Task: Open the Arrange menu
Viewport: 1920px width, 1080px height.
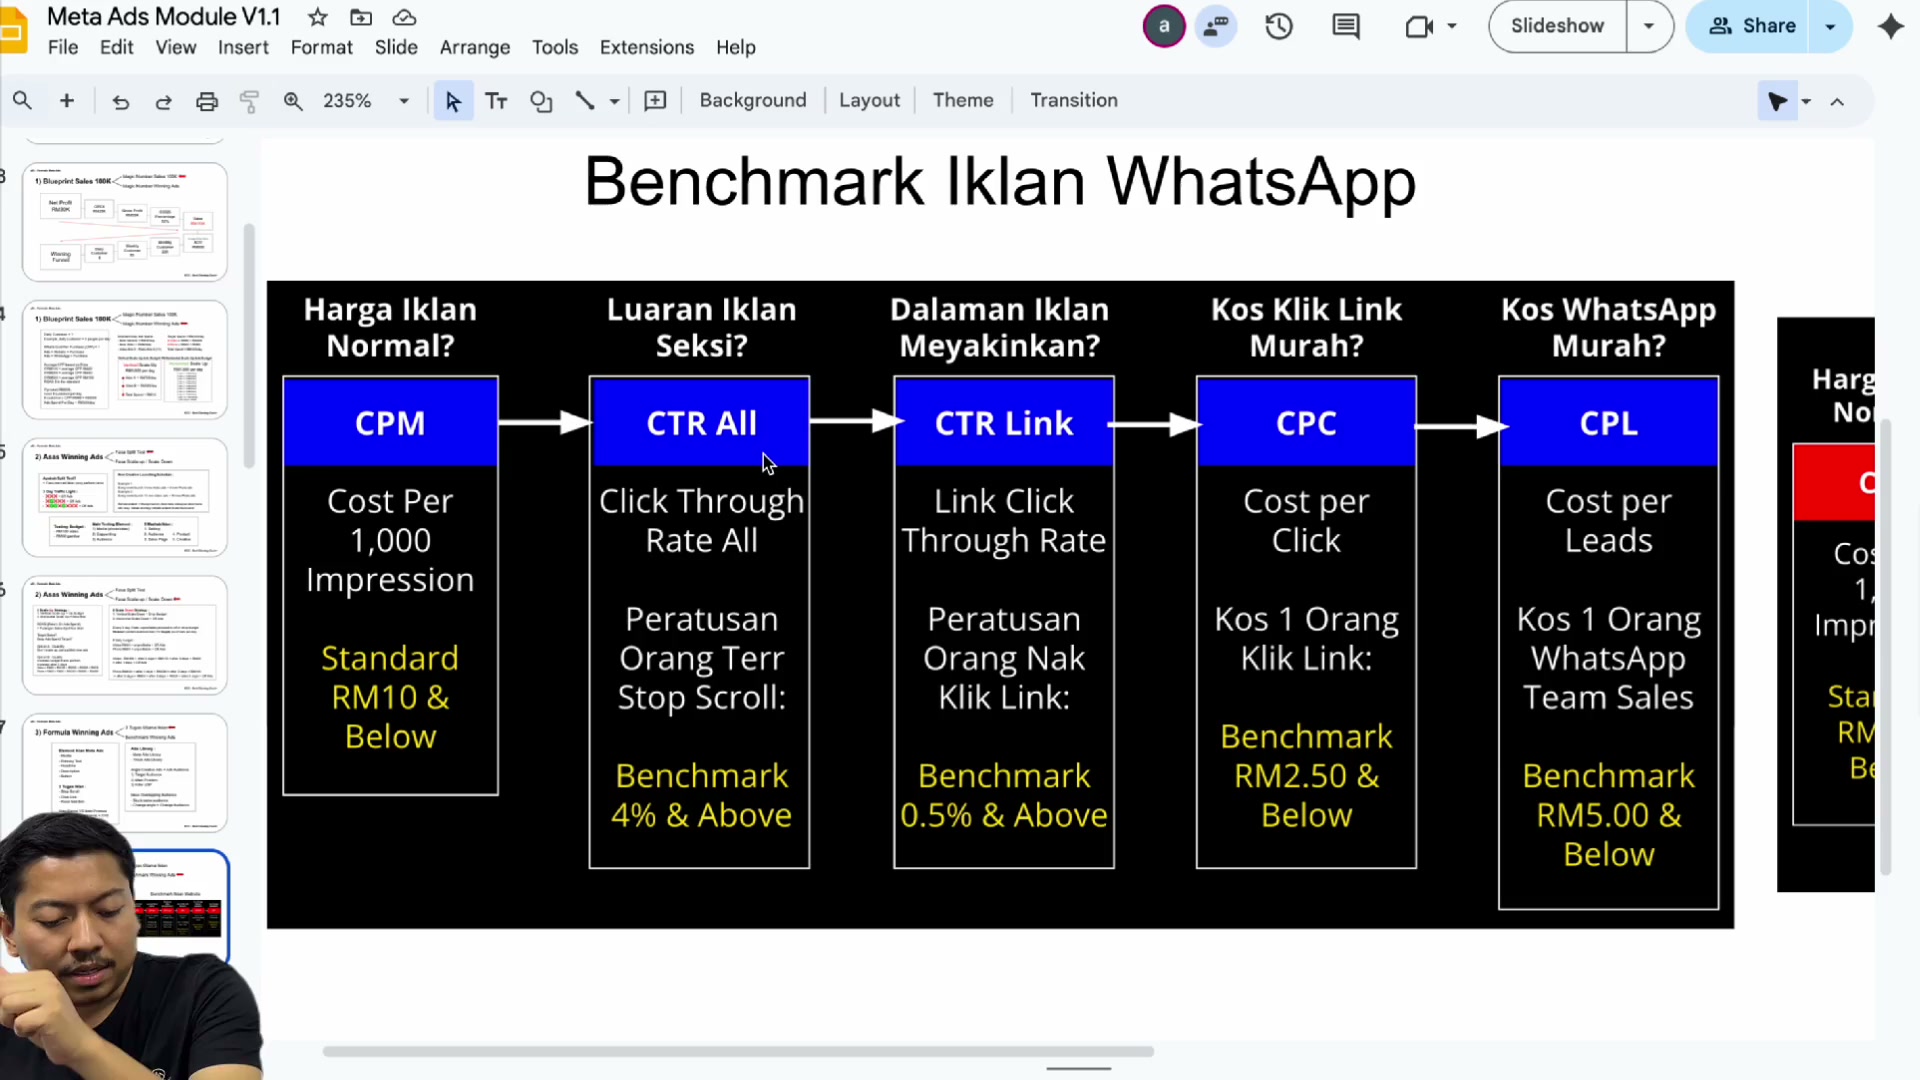Action: click(x=475, y=47)
